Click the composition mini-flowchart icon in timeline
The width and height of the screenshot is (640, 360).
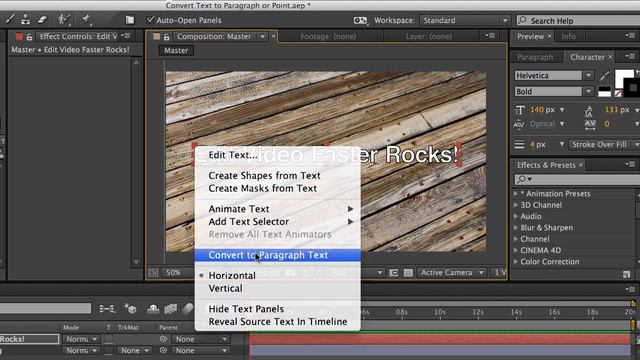pyautogui.click(x=107, y=309)
